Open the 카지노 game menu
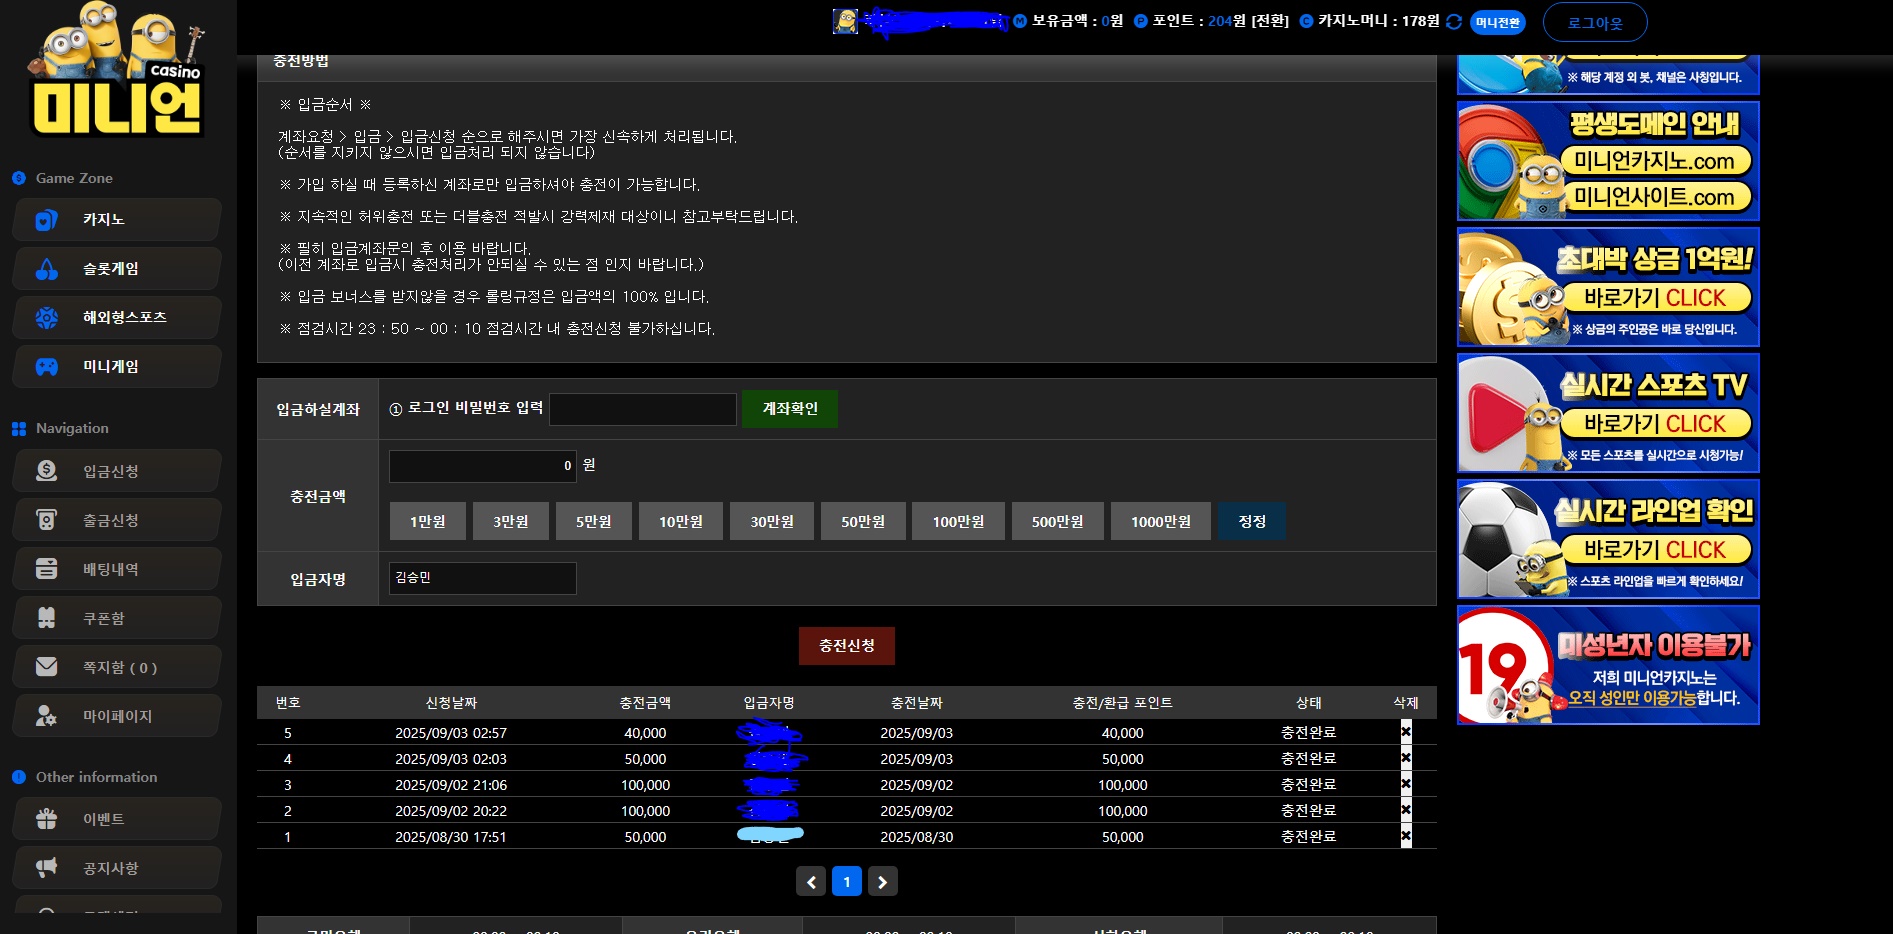This screenshot has height=934, width=1893. point(117,220)
